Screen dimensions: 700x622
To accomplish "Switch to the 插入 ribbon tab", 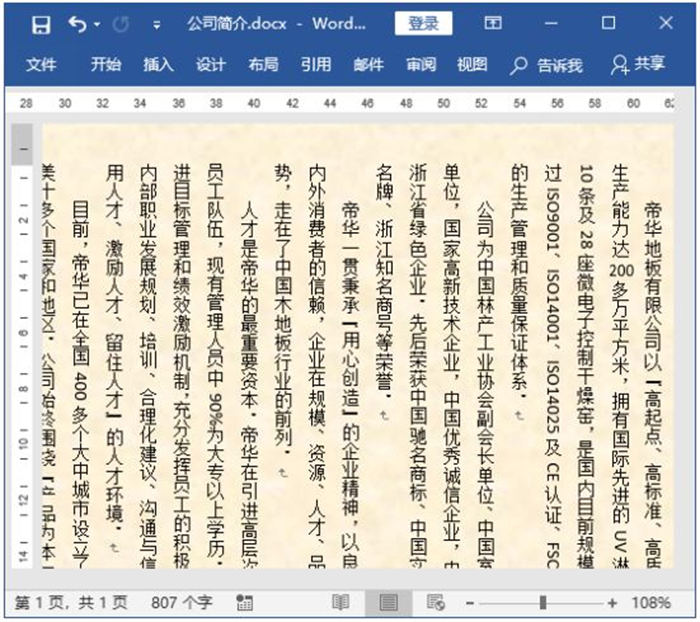I will pyautogui.click(x=158, y=64).
